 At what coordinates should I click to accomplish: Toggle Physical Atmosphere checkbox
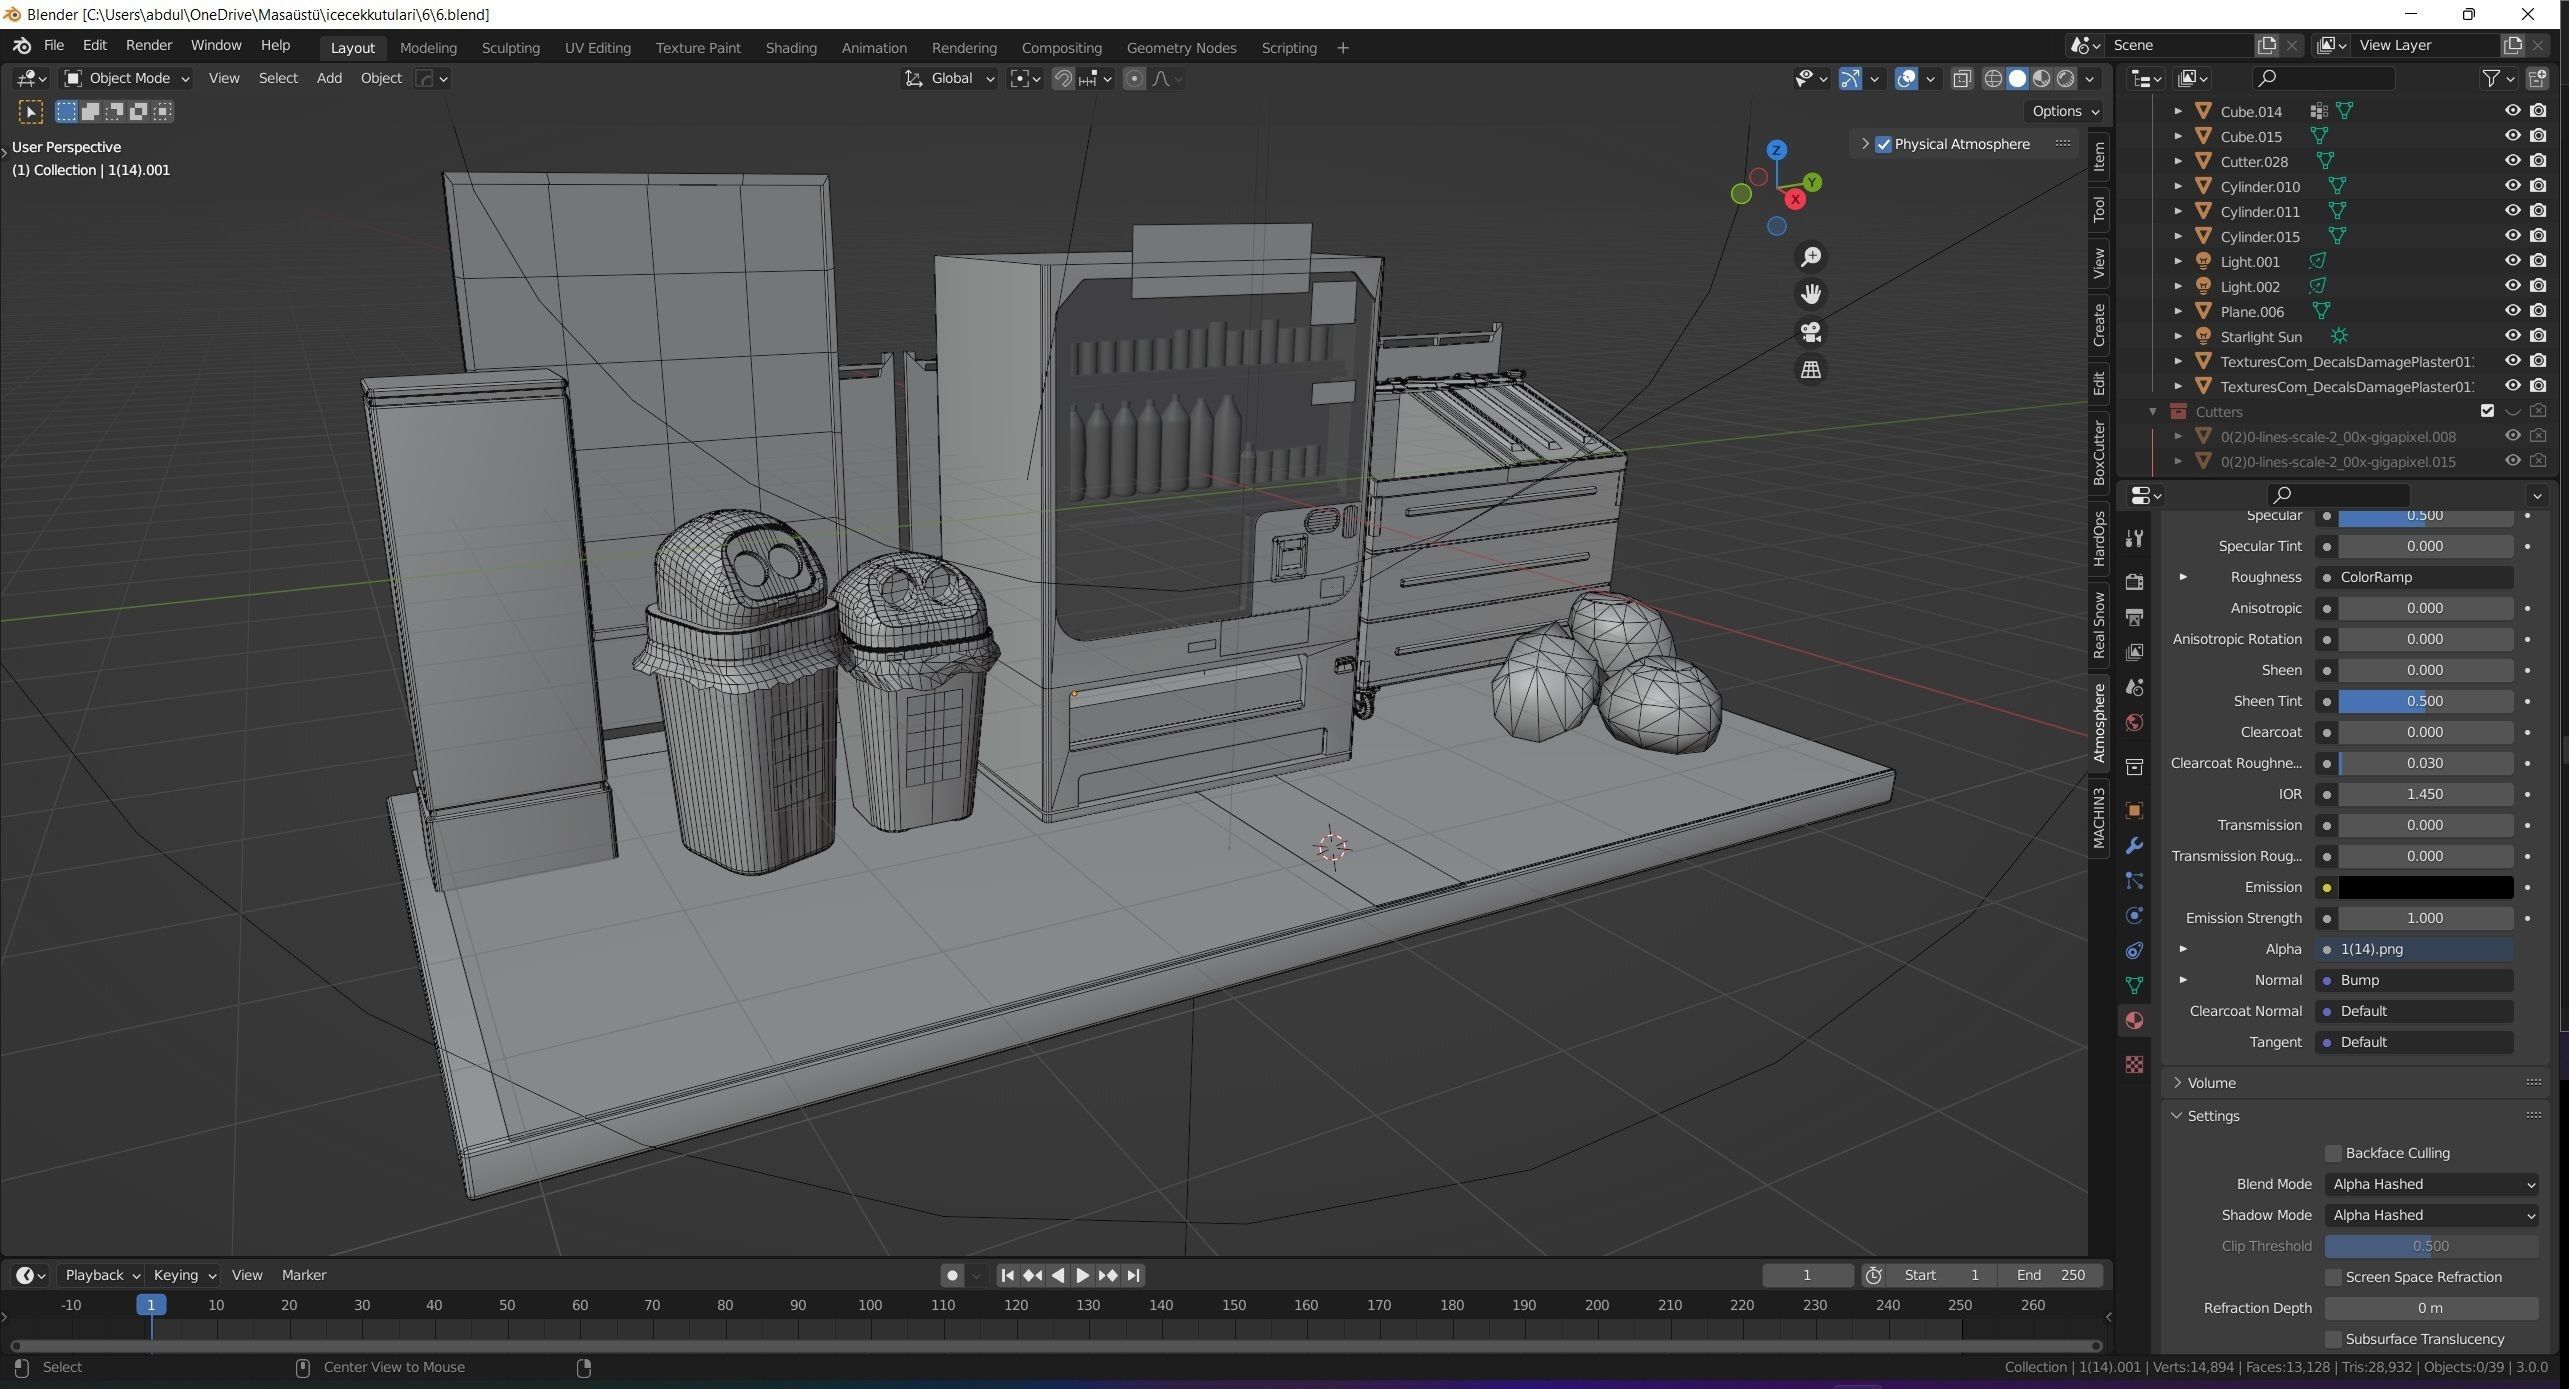click(1884, 144)
